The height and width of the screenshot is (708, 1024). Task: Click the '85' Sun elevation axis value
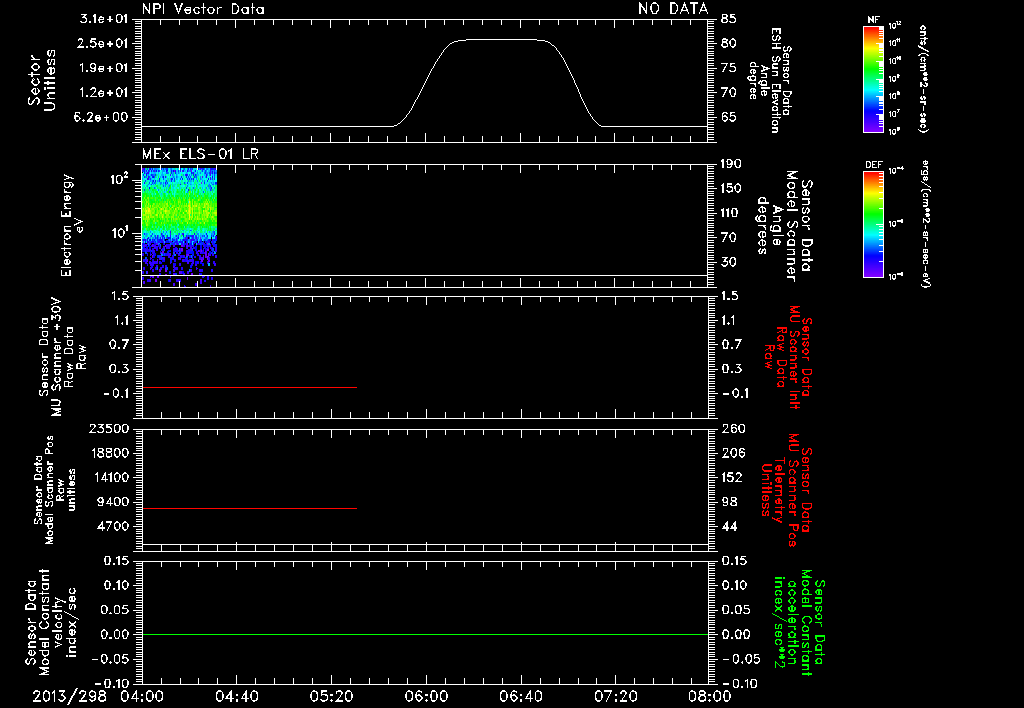coord(729,19)
